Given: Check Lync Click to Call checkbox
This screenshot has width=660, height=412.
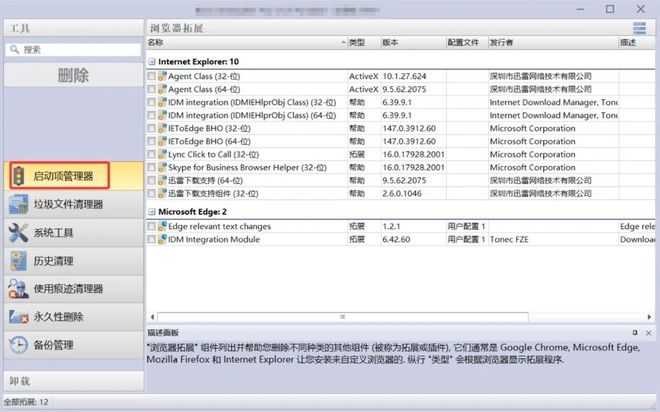Looking at the screenshot, I should point(152,155).
